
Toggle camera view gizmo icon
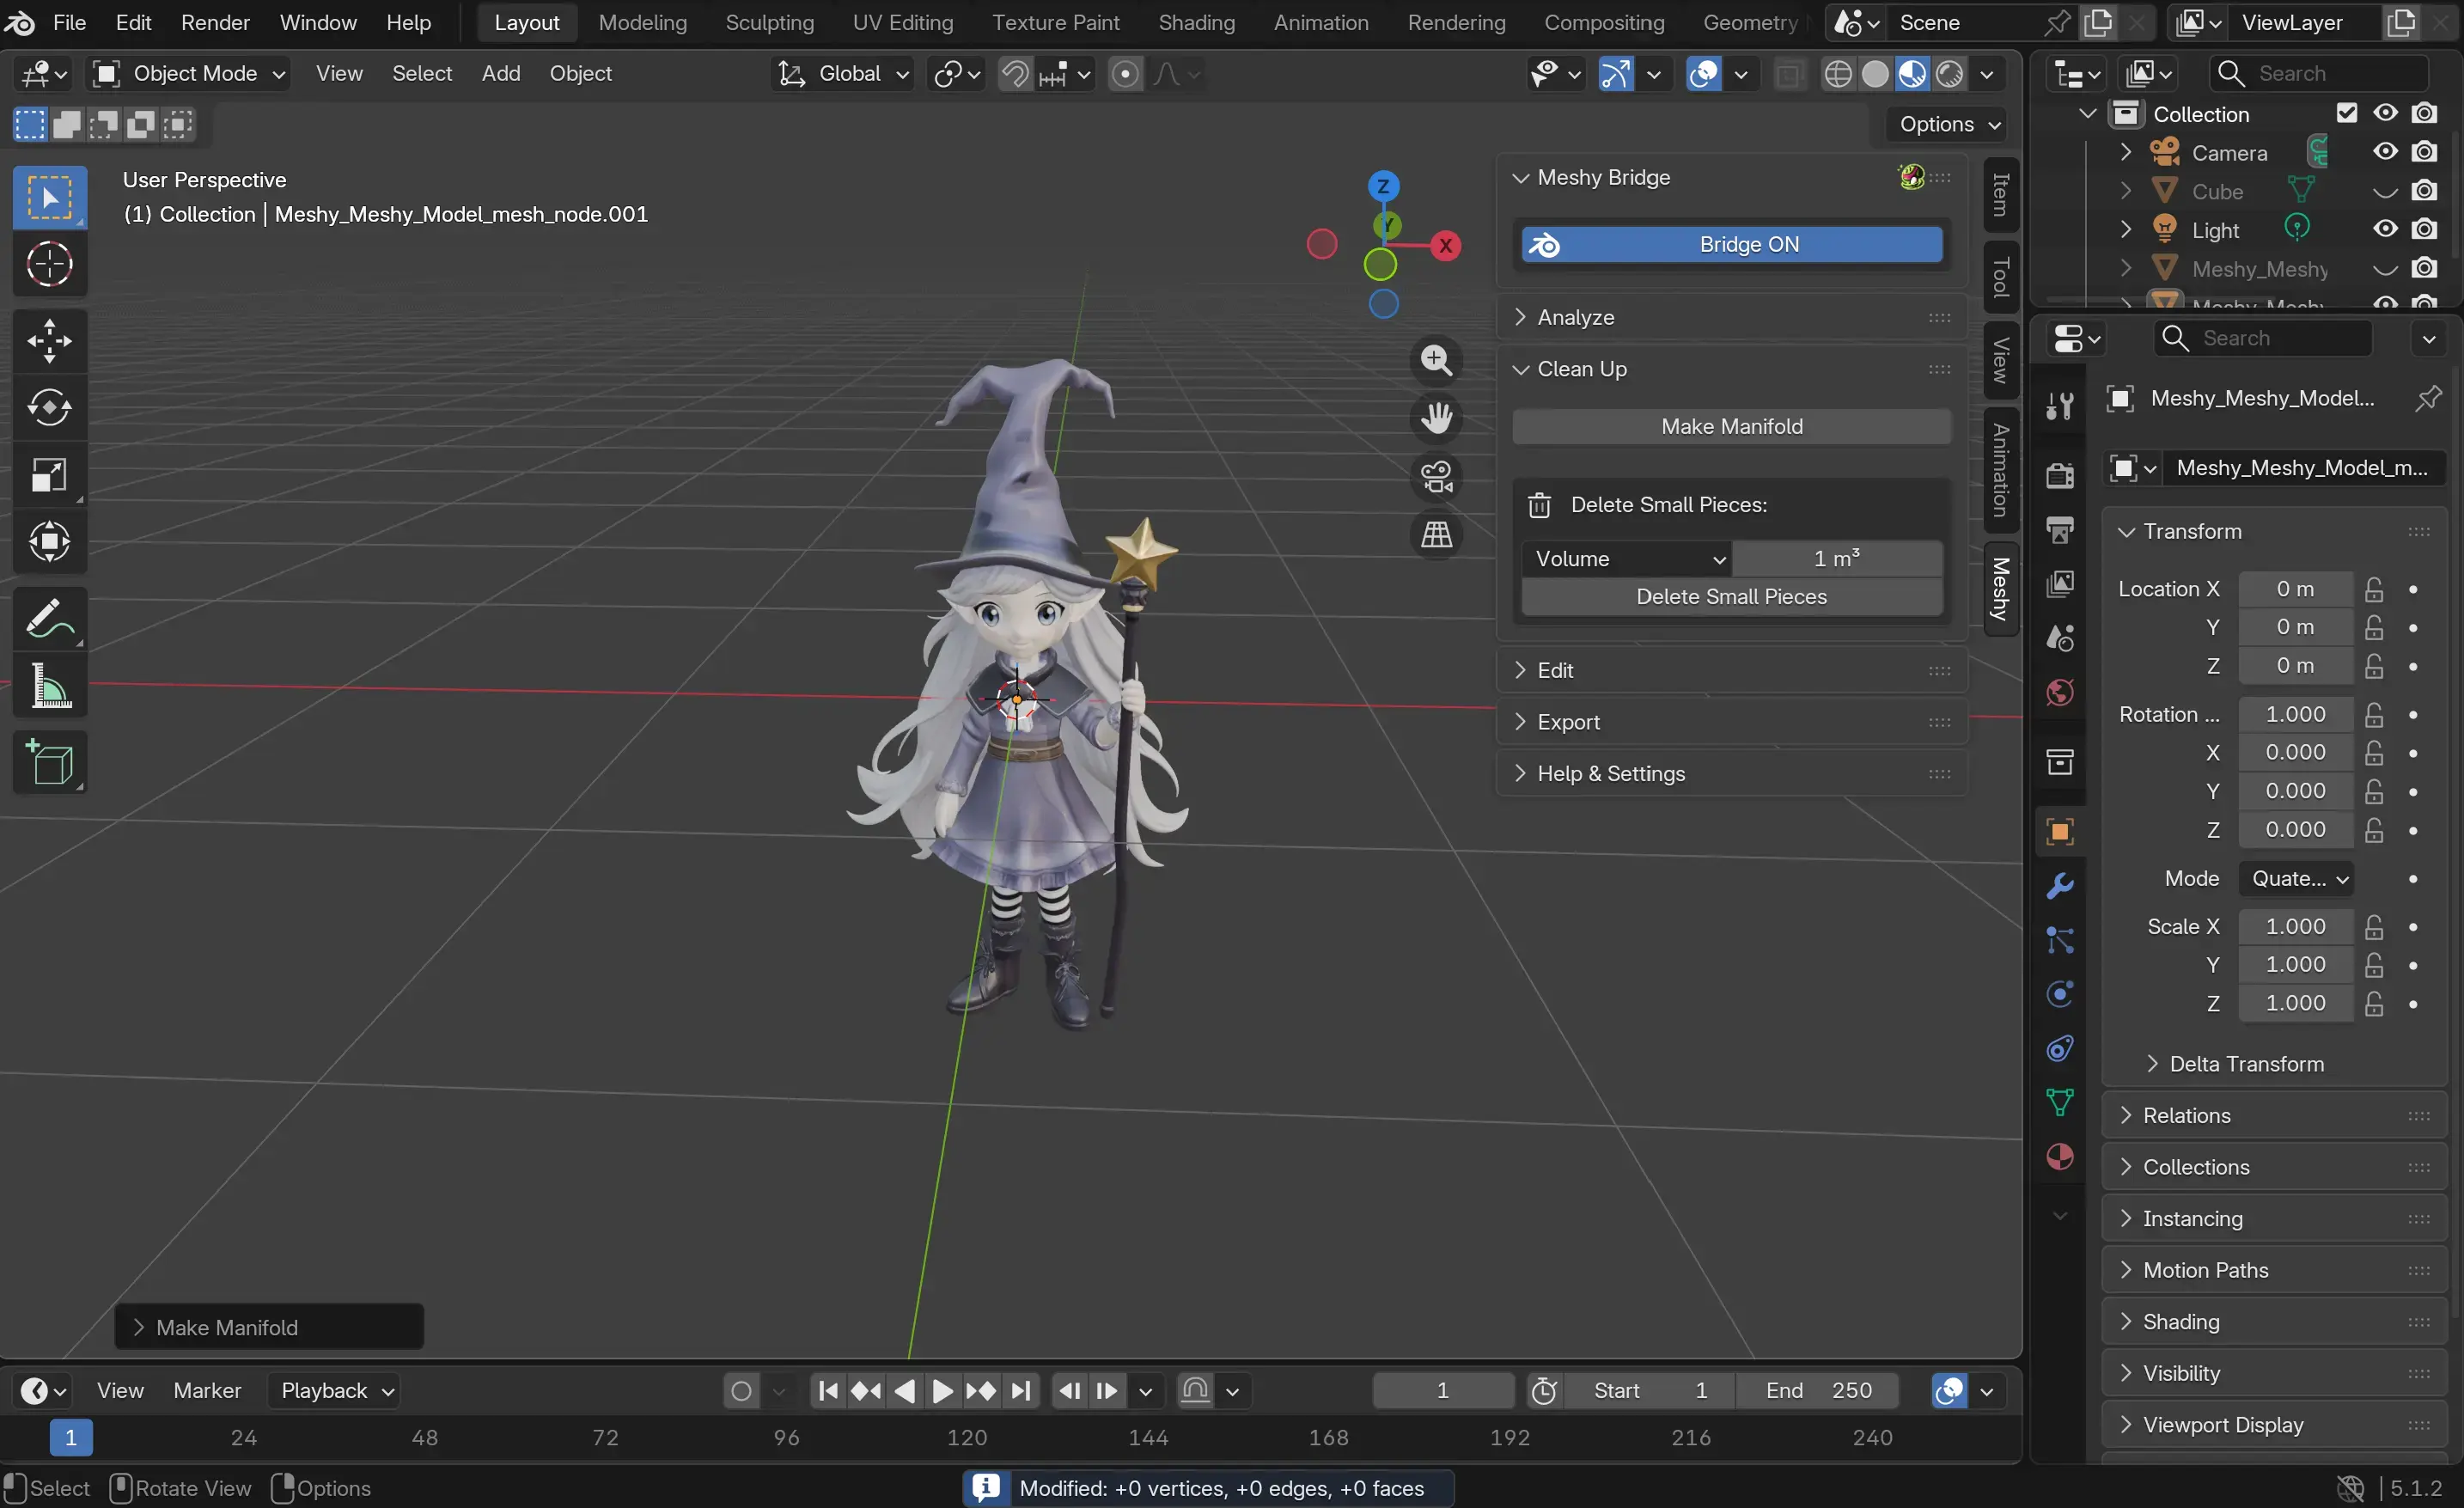pos(1437,477)
